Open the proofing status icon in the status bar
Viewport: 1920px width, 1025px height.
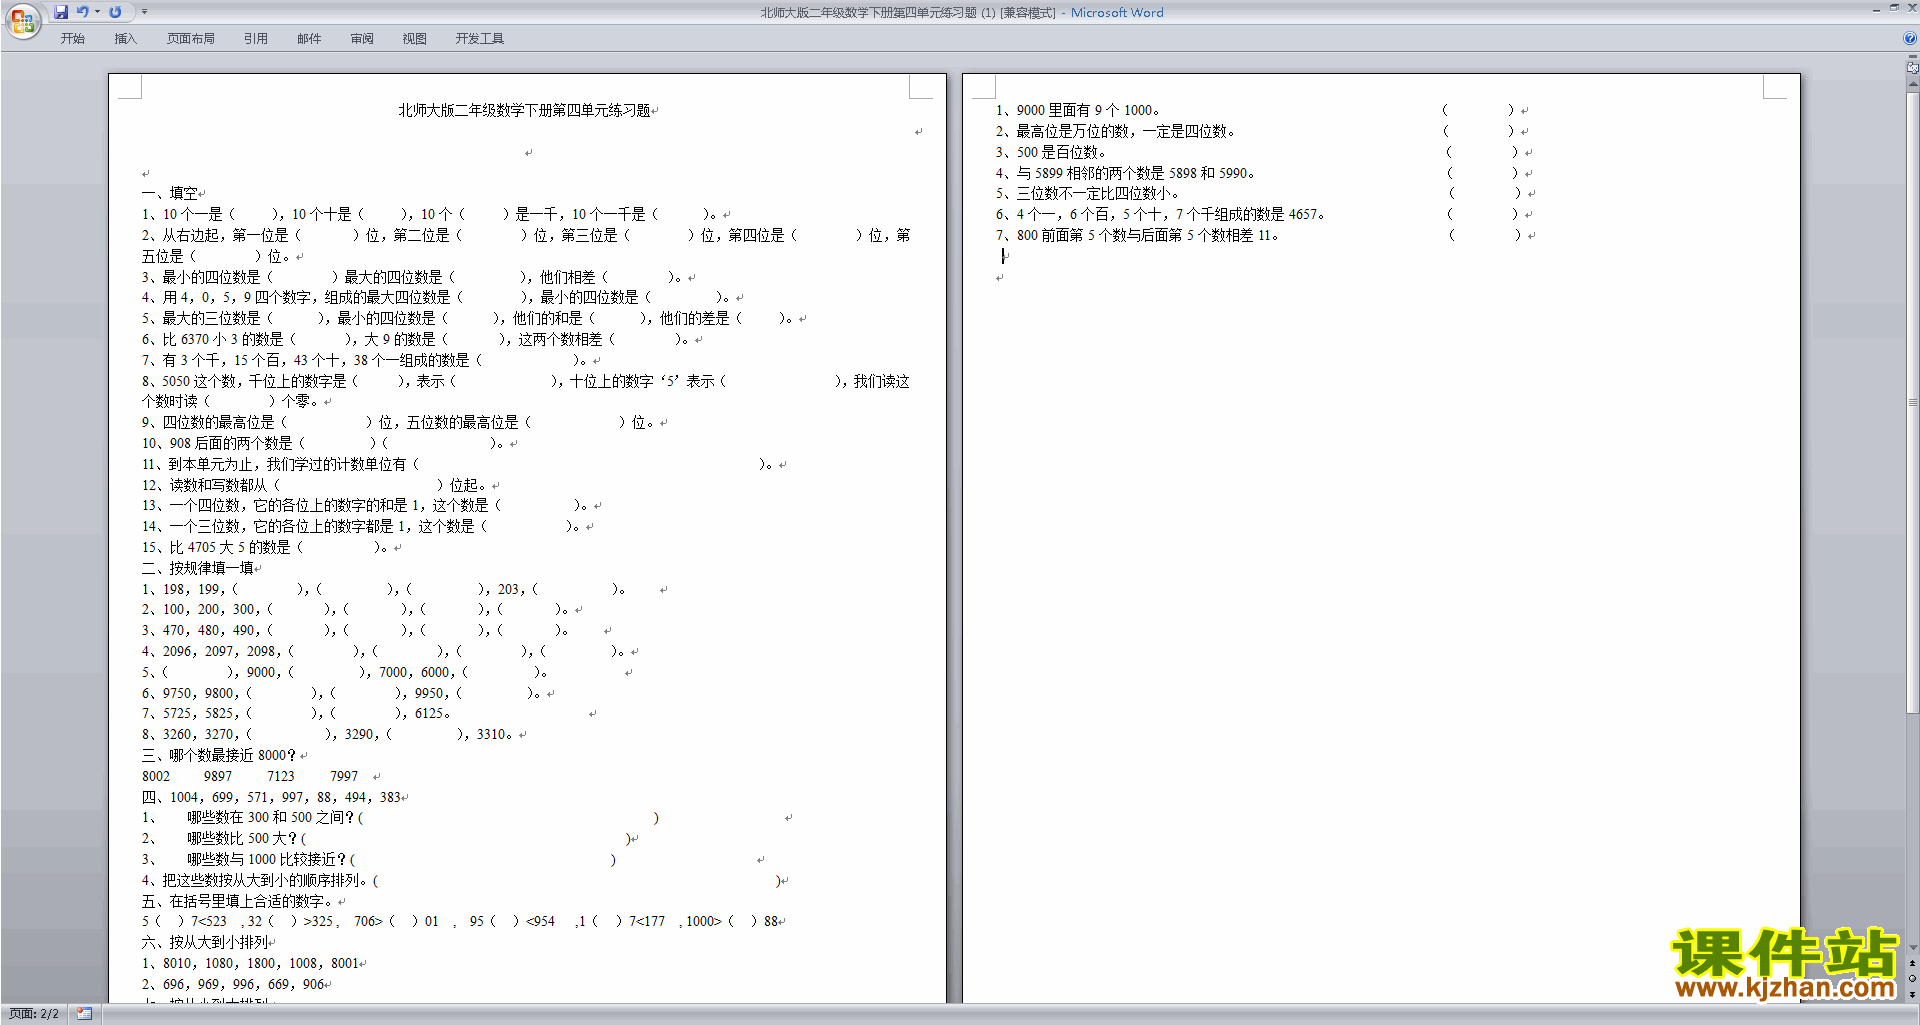click(x=84, y=1014)
